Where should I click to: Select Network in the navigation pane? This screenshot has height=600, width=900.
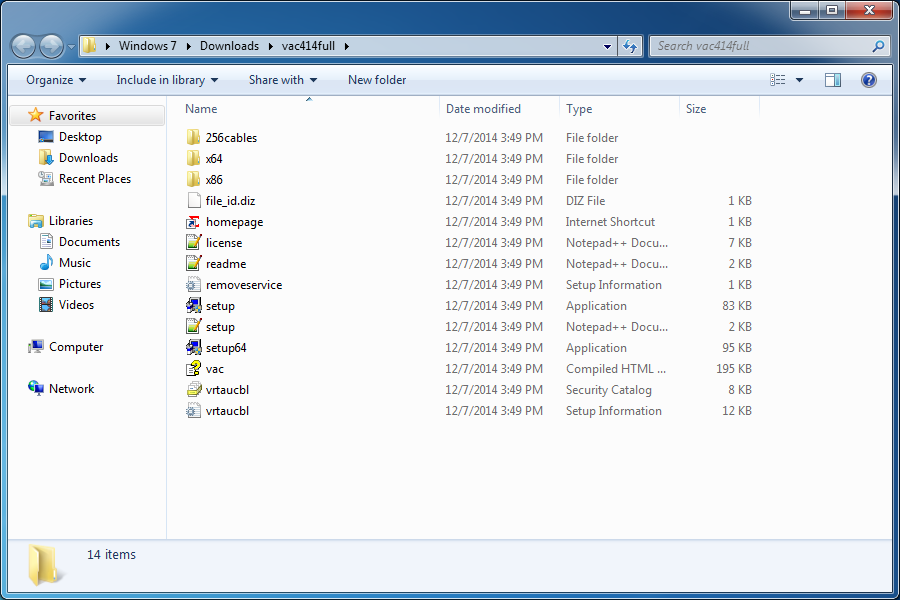point(71,389)
